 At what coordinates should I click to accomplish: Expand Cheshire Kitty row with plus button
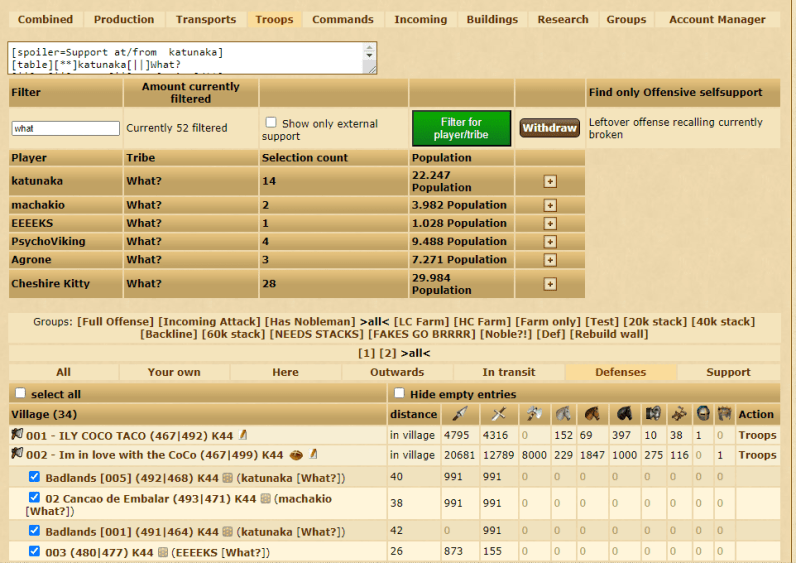click(x=550, y=284)
